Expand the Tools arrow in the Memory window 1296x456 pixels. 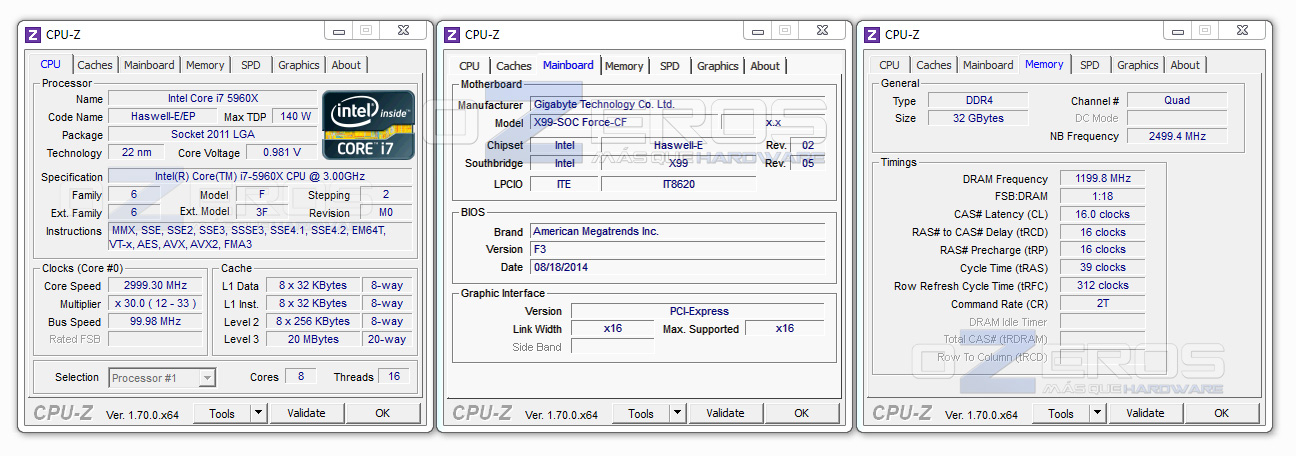1097,413
